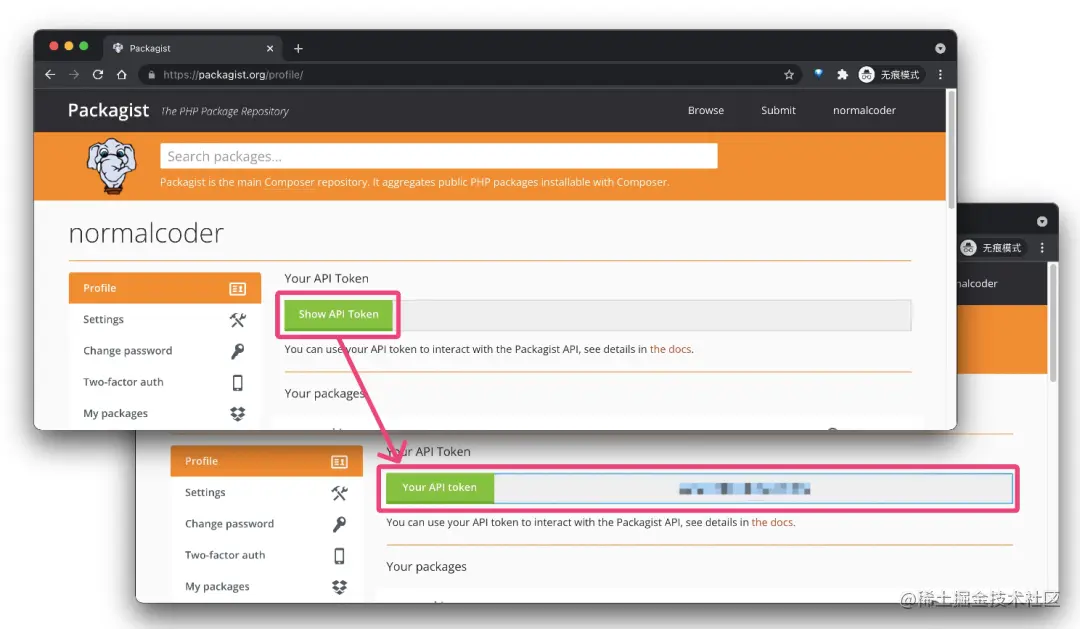
Task: Select the Packagist browser tab
Action: (x=193, y=48)
